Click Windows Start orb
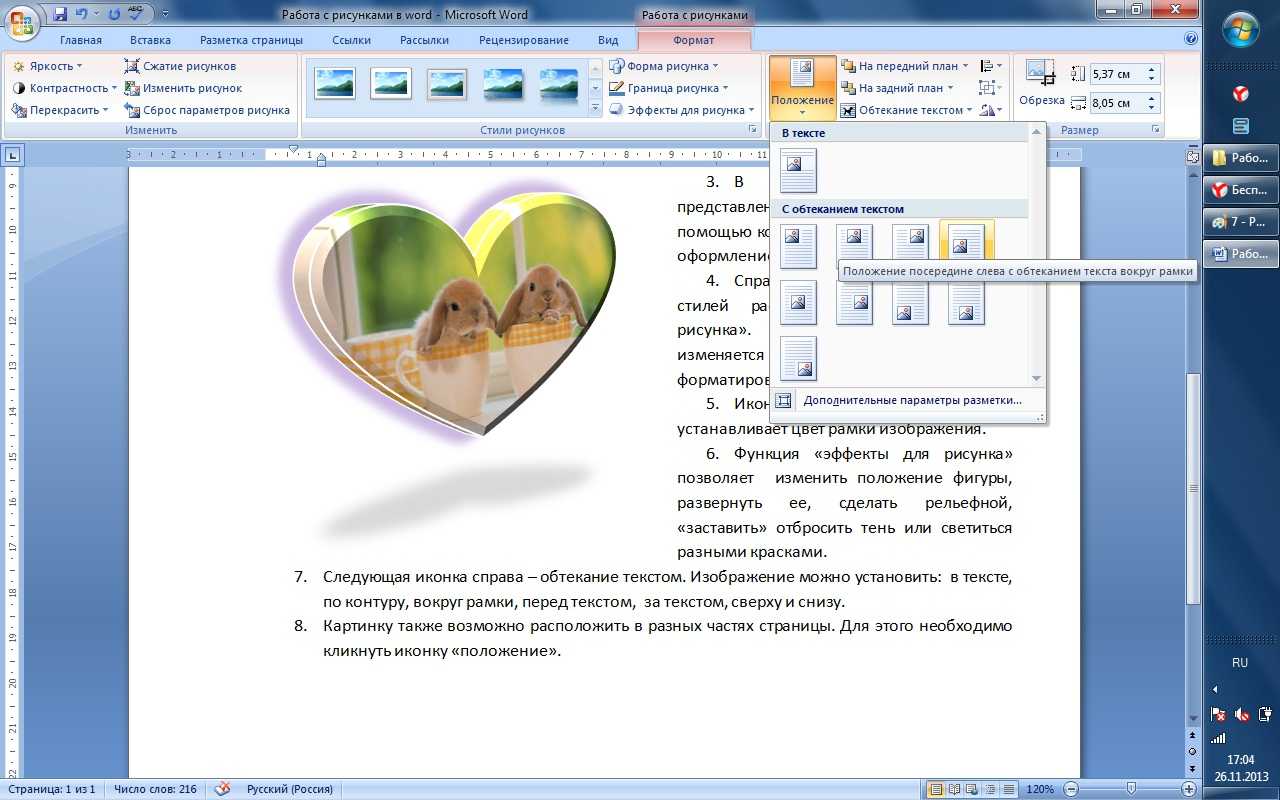 [x=1240, y=27]
